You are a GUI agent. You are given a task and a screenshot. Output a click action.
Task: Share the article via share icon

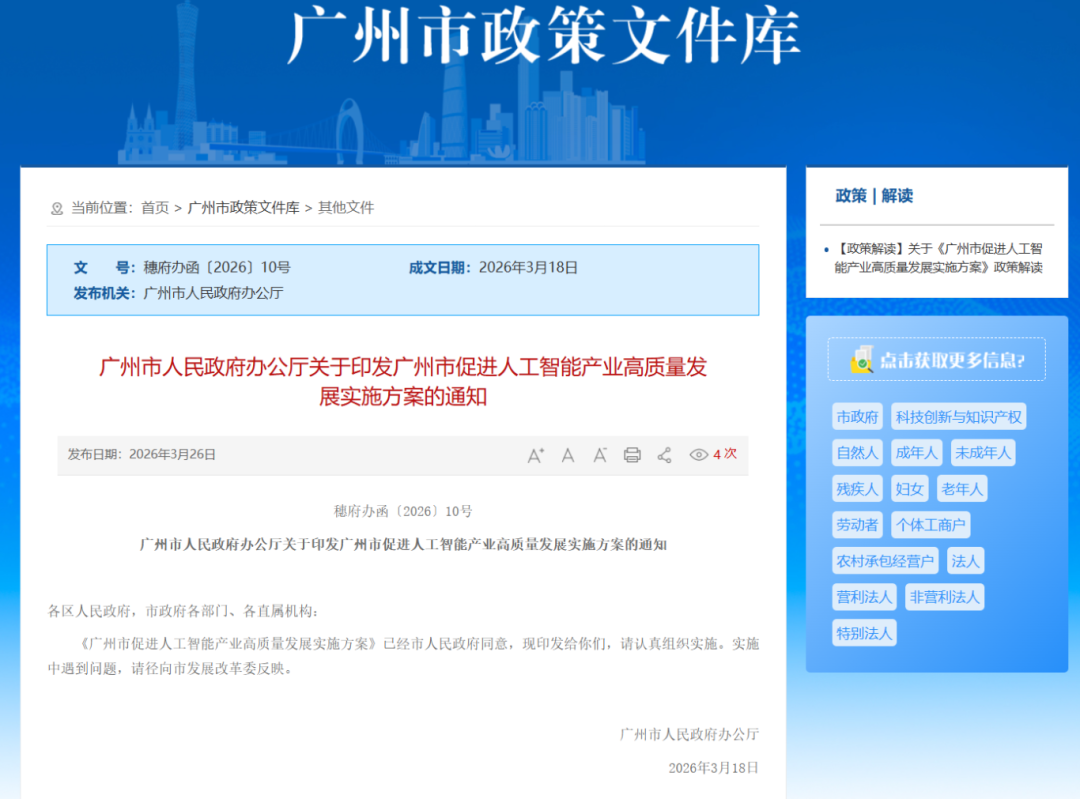(665, 455)
